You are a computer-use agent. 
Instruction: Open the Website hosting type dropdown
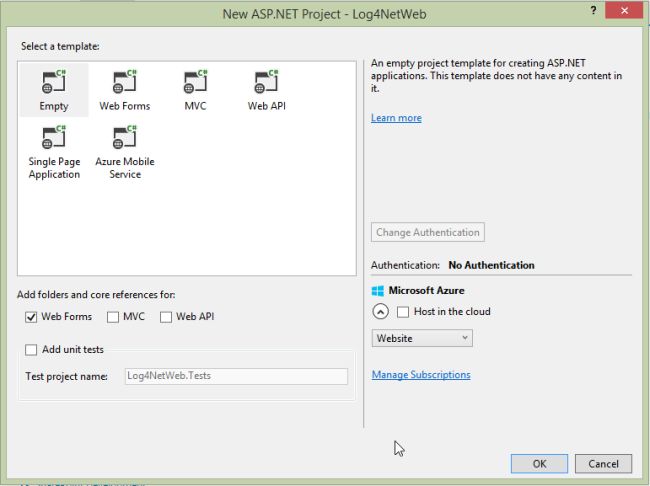click(422, 338)
